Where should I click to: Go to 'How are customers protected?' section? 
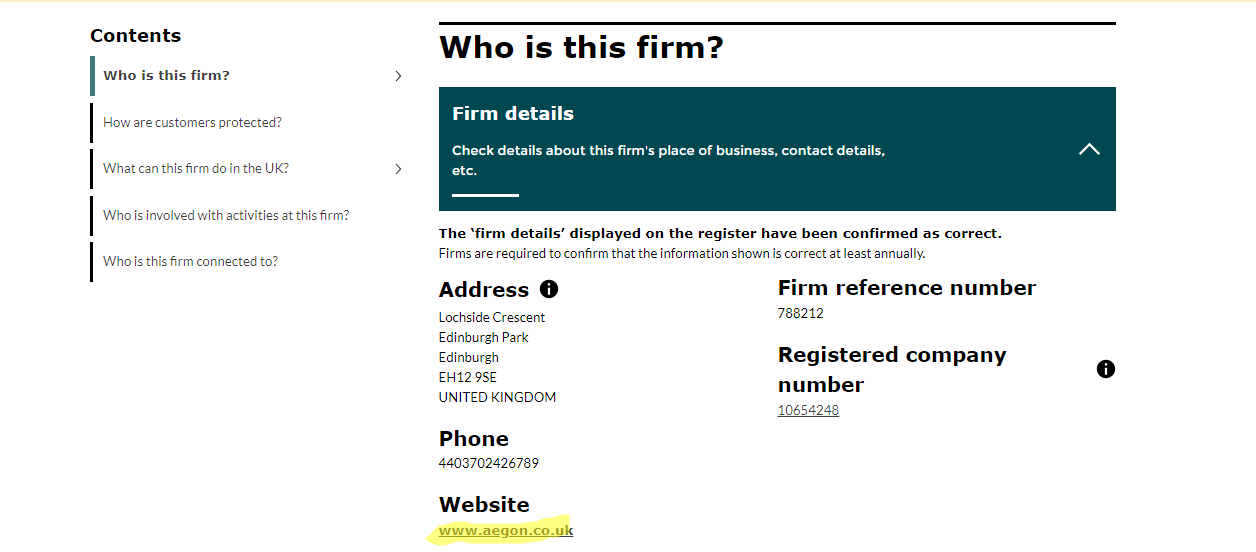coord(192,122)
